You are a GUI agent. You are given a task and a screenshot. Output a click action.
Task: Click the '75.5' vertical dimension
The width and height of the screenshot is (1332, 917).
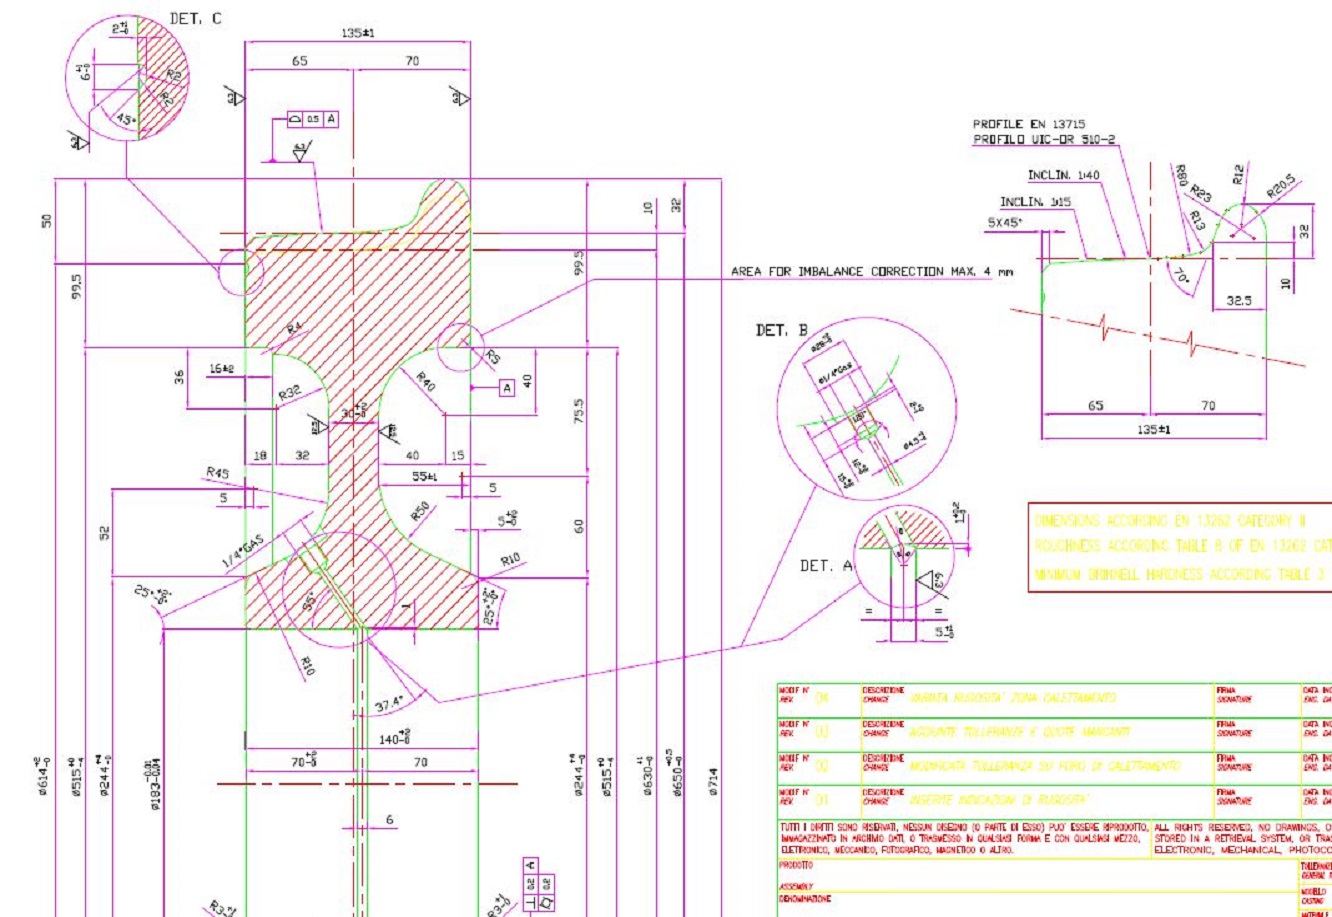point(578,412)
